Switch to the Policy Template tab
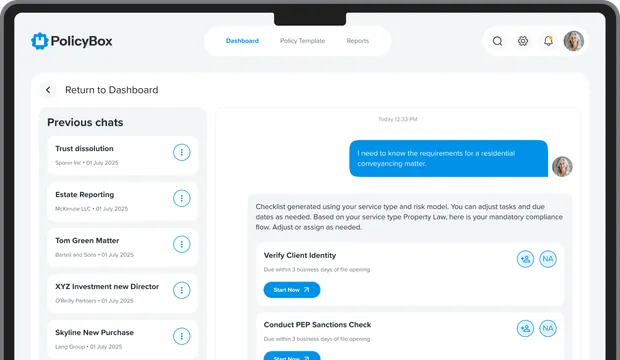This screenshot has width=620, height=360. tap(302, 41)
